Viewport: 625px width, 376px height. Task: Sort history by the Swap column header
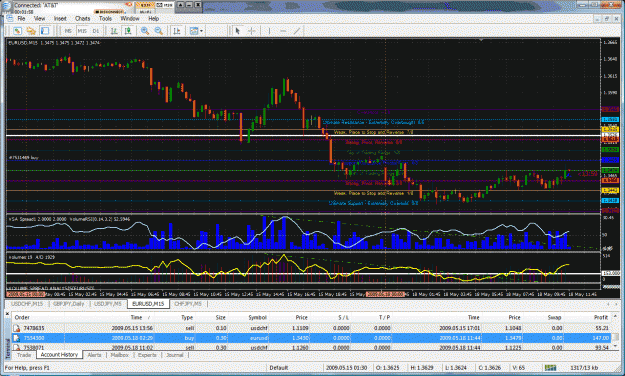click(554, 317)
